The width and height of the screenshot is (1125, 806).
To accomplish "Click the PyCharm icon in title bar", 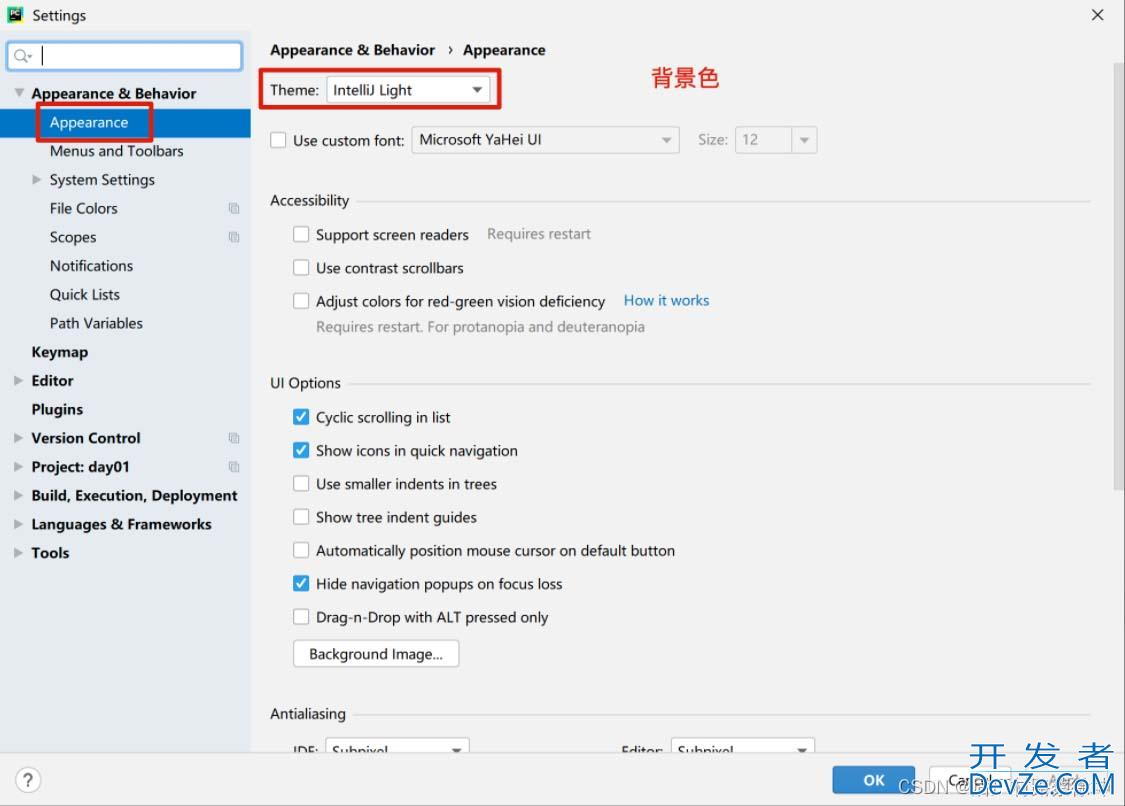I will pos(15,14).
